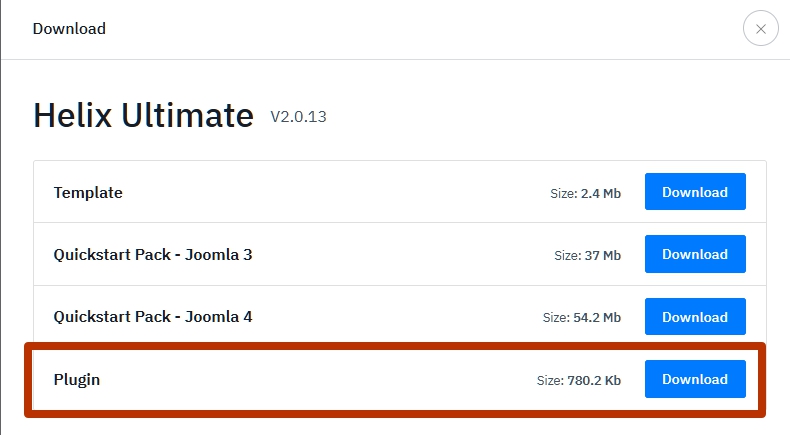The image size is (790, 435).
Task: Click the Quickstart Pack - Joomla 3 label
Action: (153, 254)
